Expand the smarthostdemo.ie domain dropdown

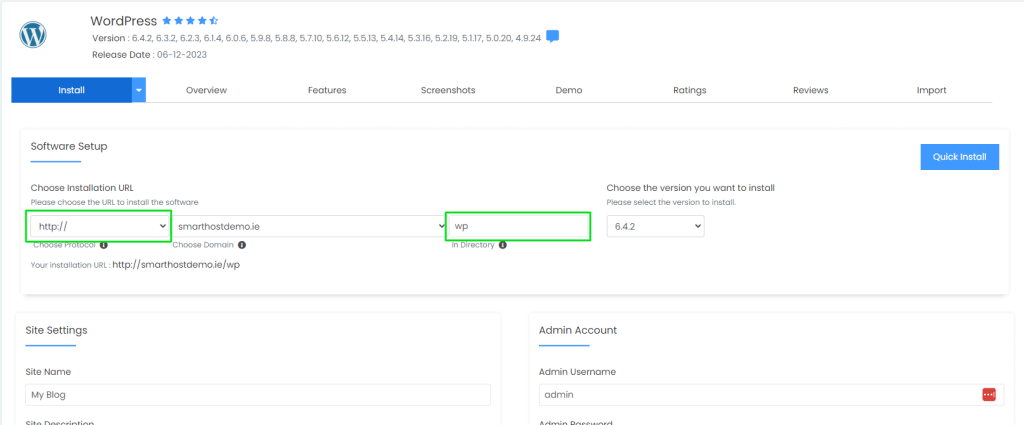pos(309,226)
